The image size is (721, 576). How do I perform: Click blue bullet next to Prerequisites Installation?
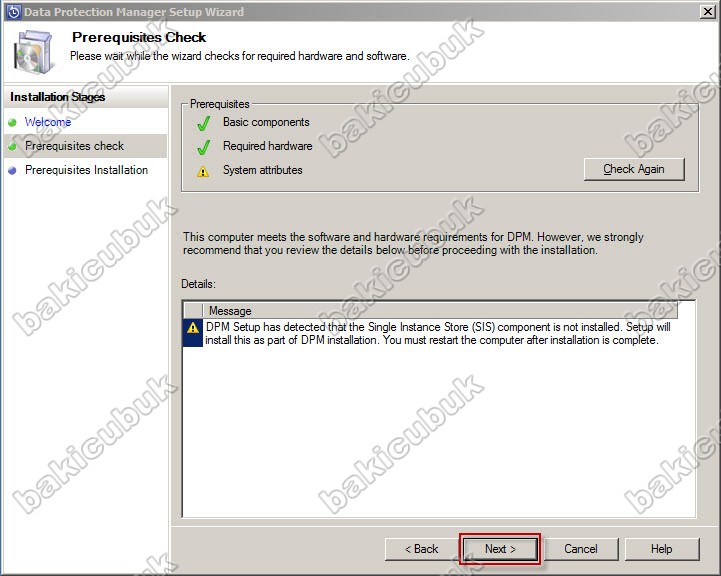pyautogui.click(x=12, y=170)
